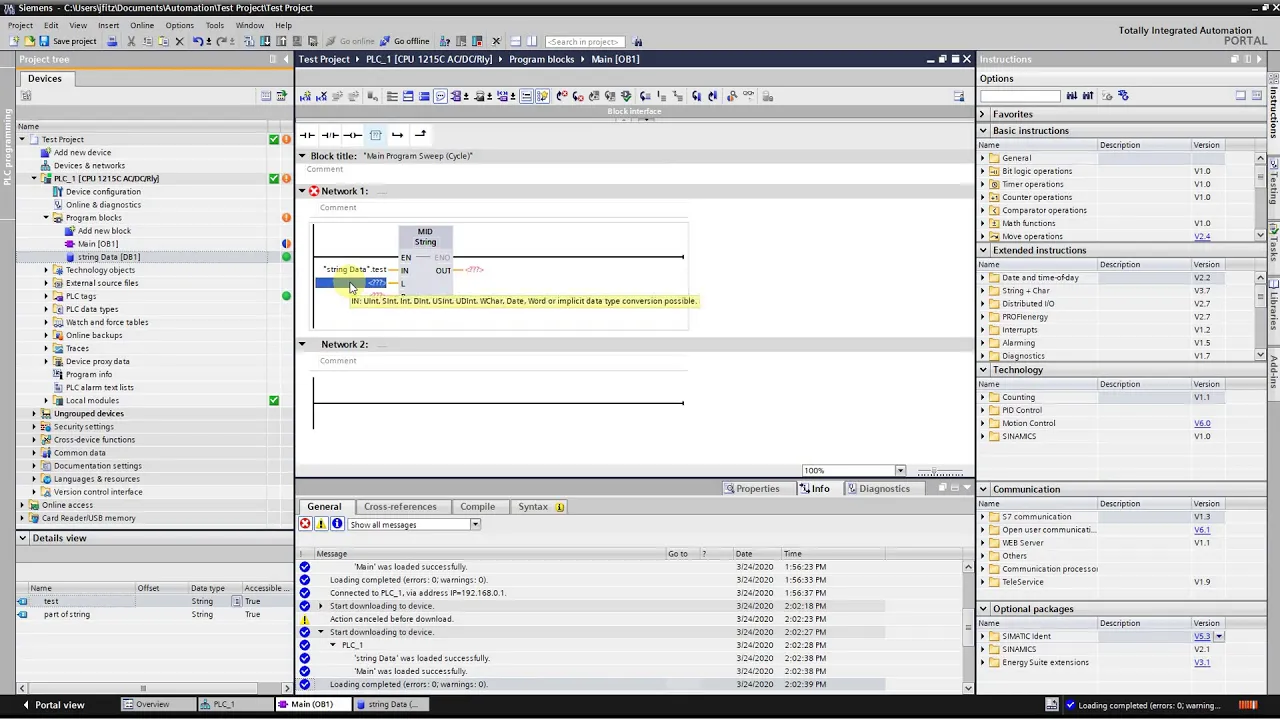This screenshot has height=720, width=1280.
Task: Click the Instructions options search field
Action: (x=1020, y=96)
